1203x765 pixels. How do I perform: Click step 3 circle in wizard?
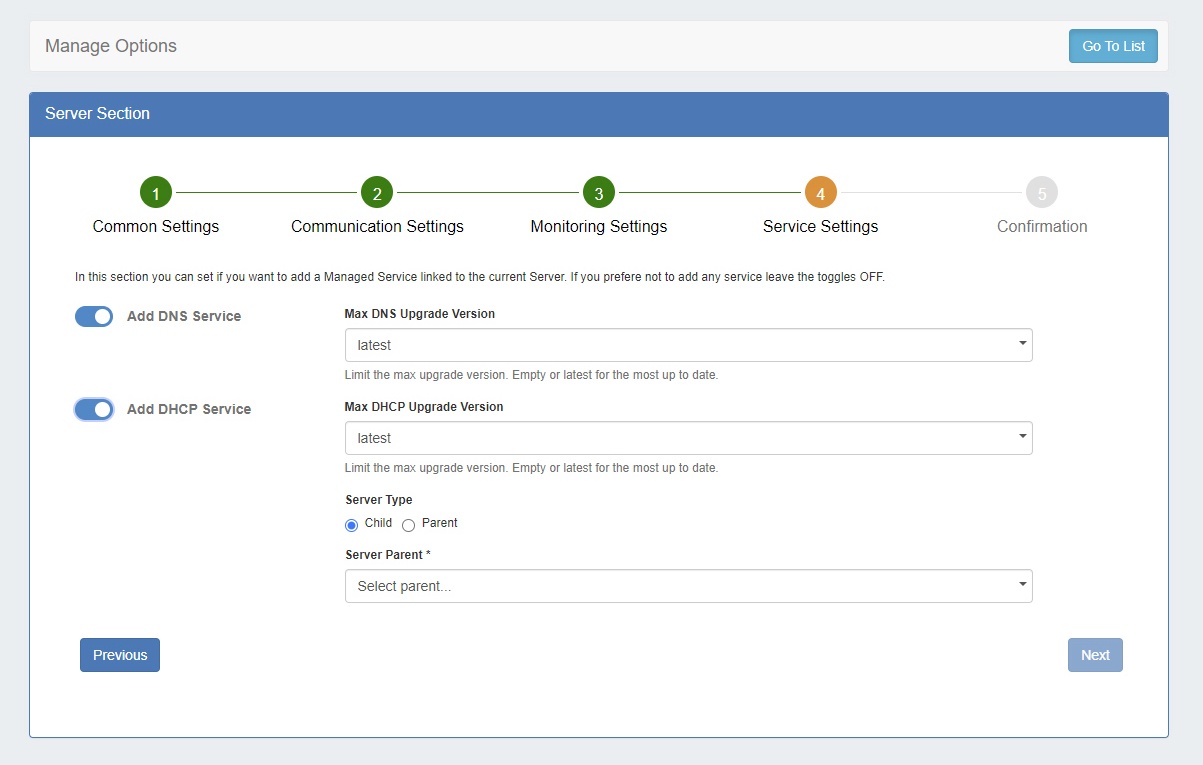pyautogui.click(x=599, y=193)
